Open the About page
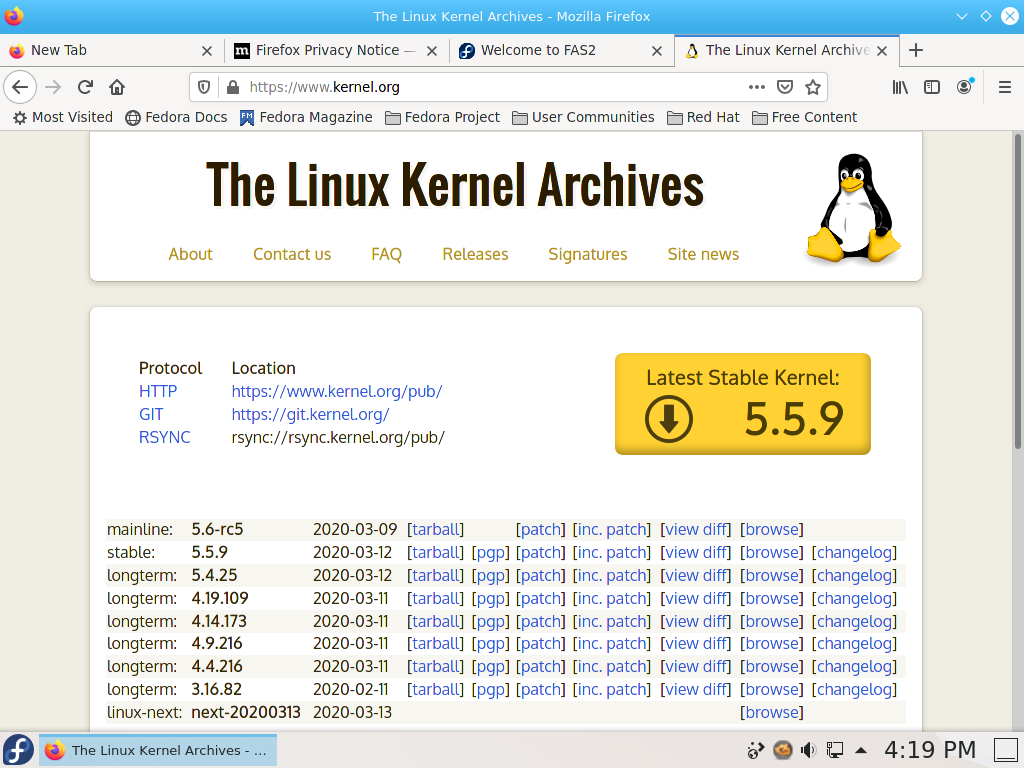Image resolution: width=1024 pixels, height=768 pixels. 191,254
